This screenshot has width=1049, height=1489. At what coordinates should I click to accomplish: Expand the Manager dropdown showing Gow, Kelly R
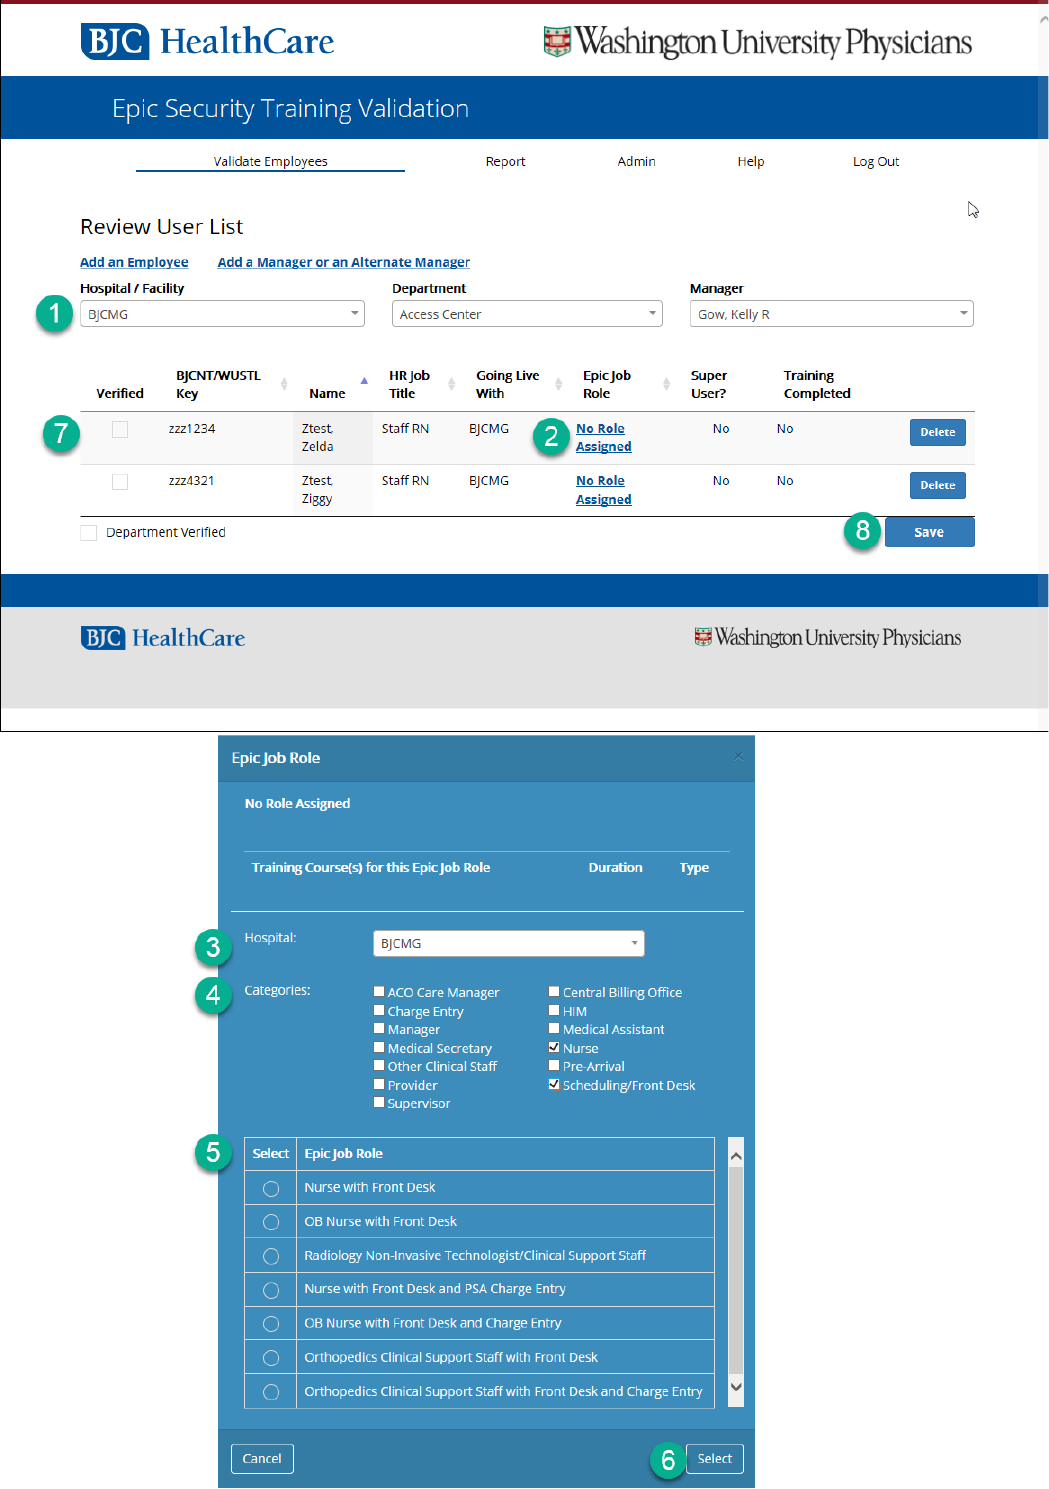click(831, 314)
